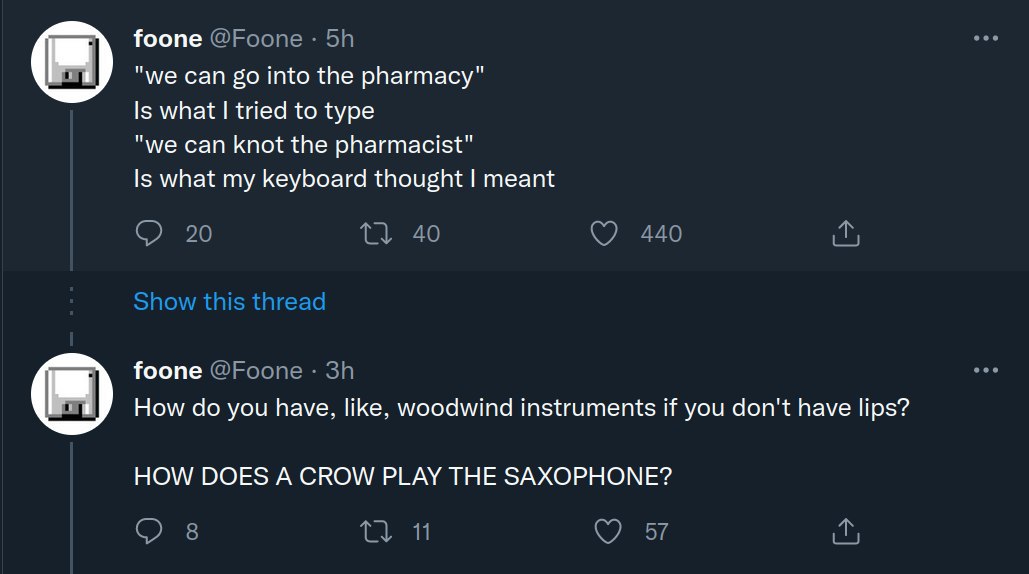This screenshot has width=1029, height=574.
Task: Share the pharmacy autocorrect tweet
Action: pos(845,234)
